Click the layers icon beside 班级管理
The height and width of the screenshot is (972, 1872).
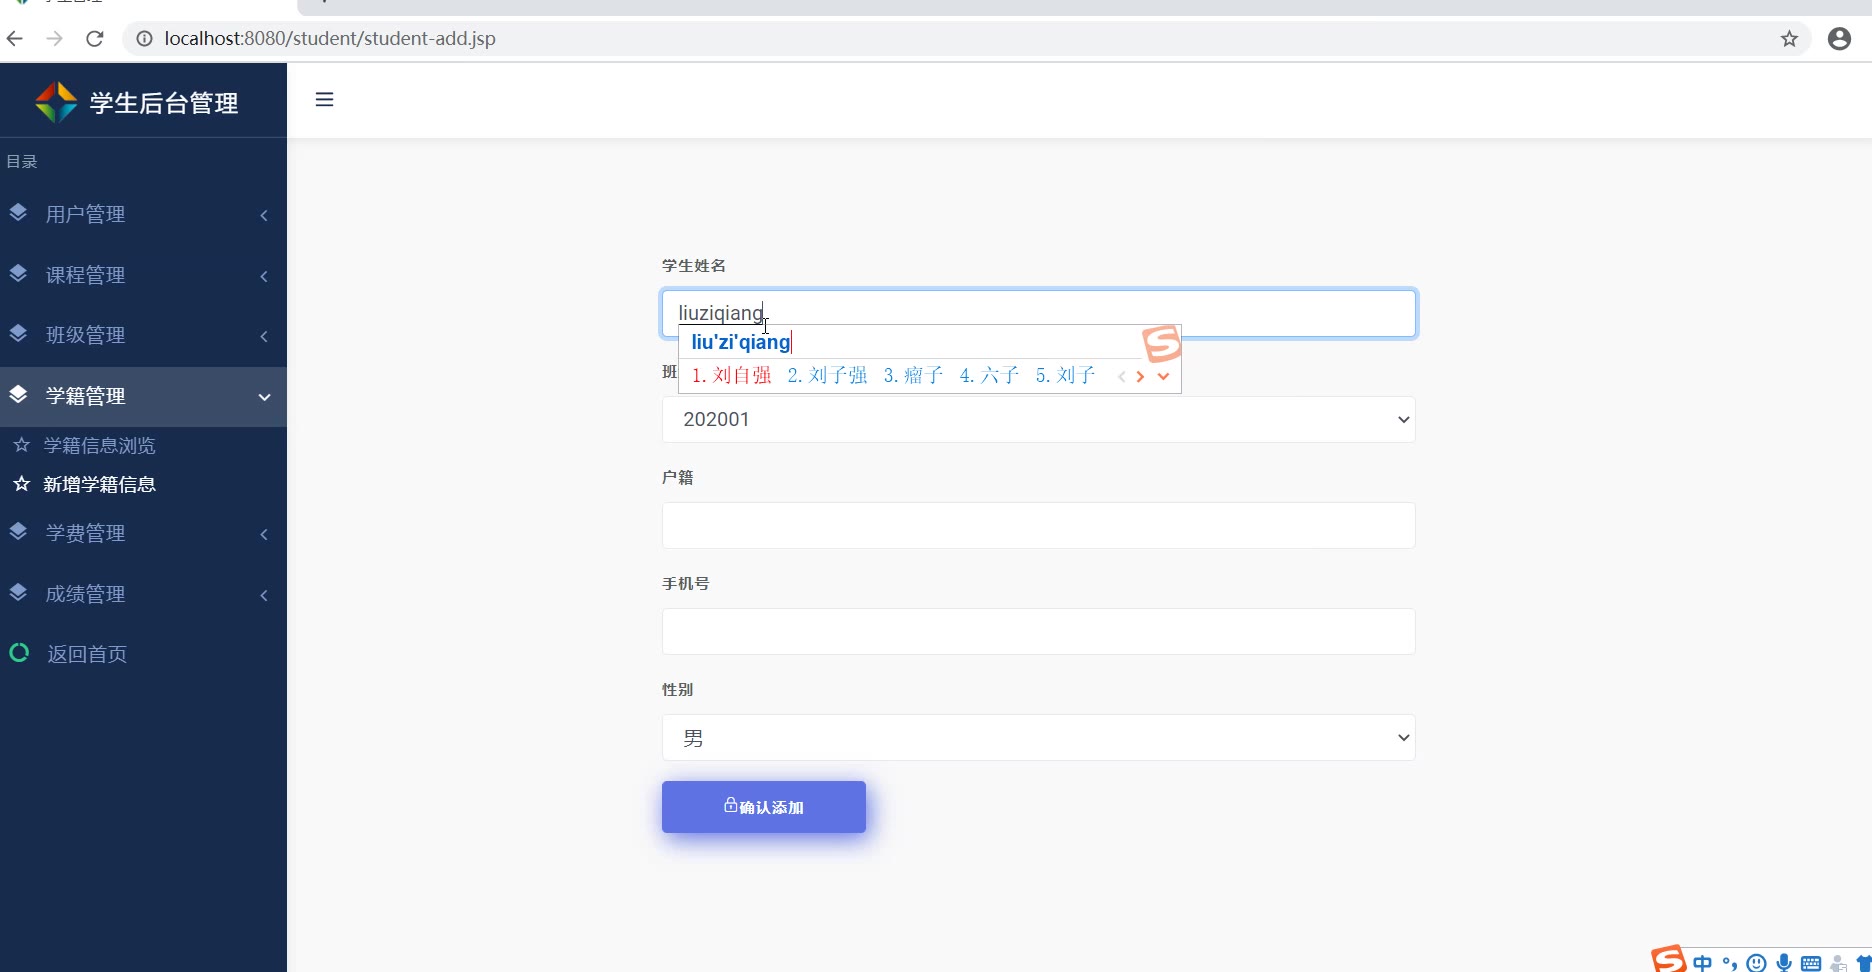(18, 334)
